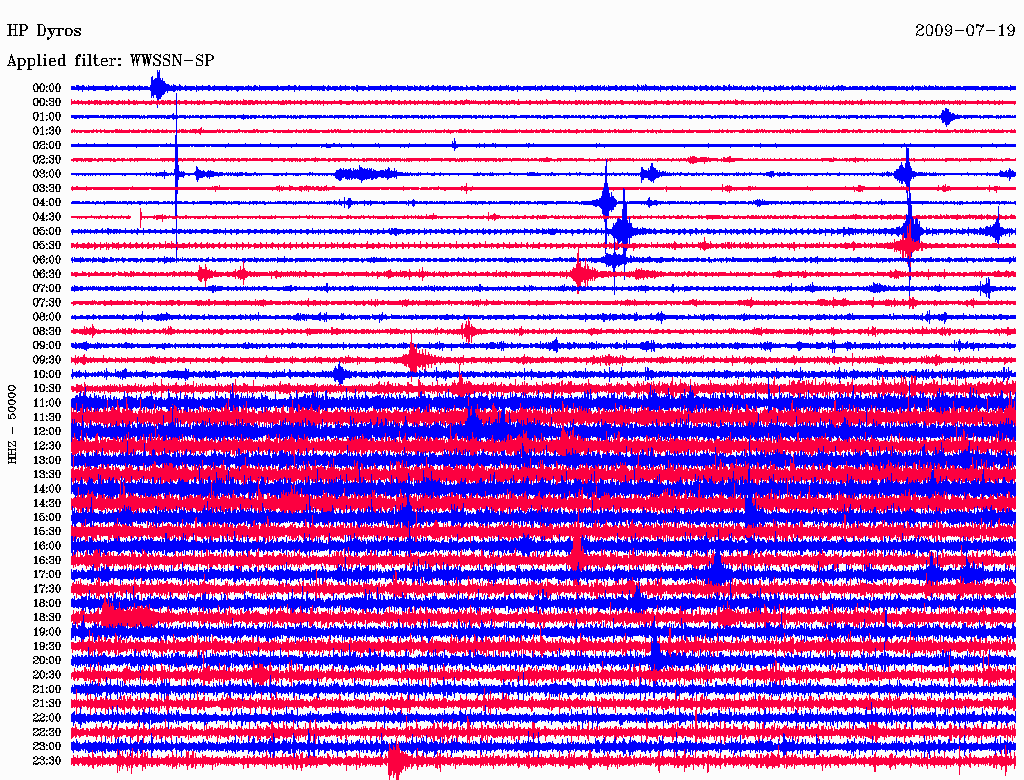Select the 13:30 time label
This screenshot has height=780, width=1024.
[46, 474]
